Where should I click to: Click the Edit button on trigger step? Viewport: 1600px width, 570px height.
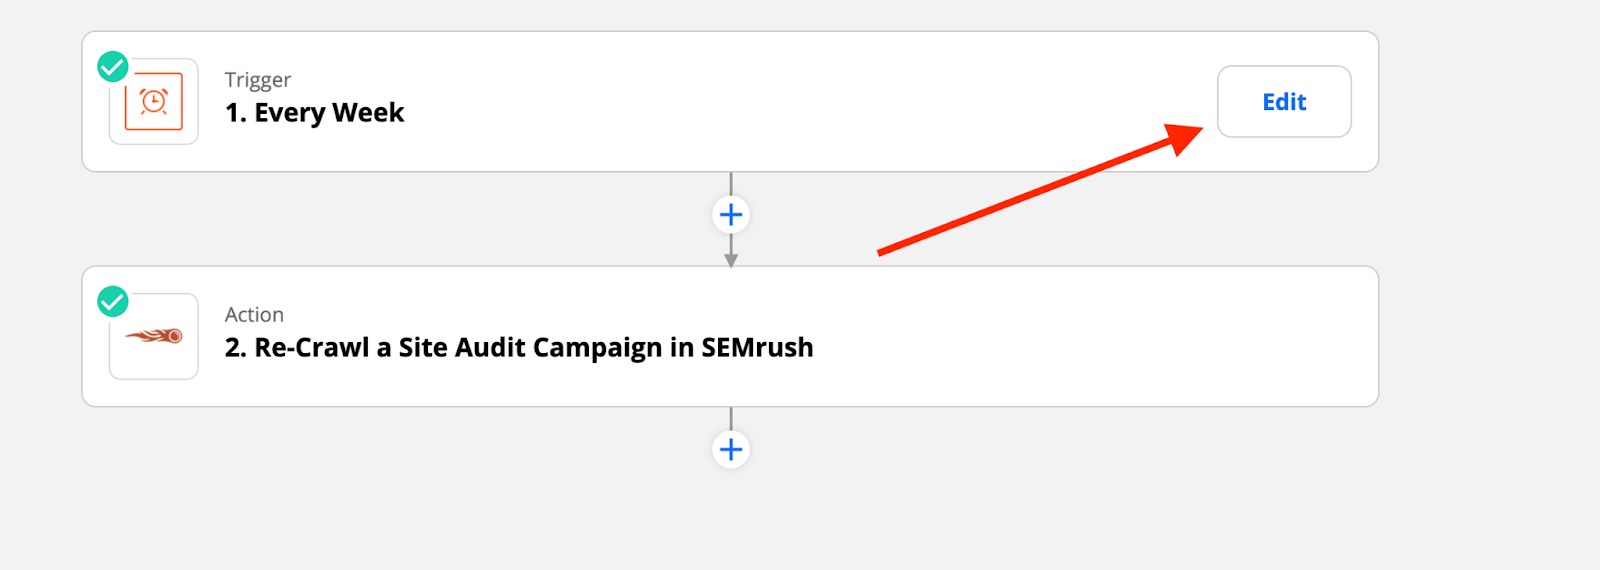coord(1283,102)
